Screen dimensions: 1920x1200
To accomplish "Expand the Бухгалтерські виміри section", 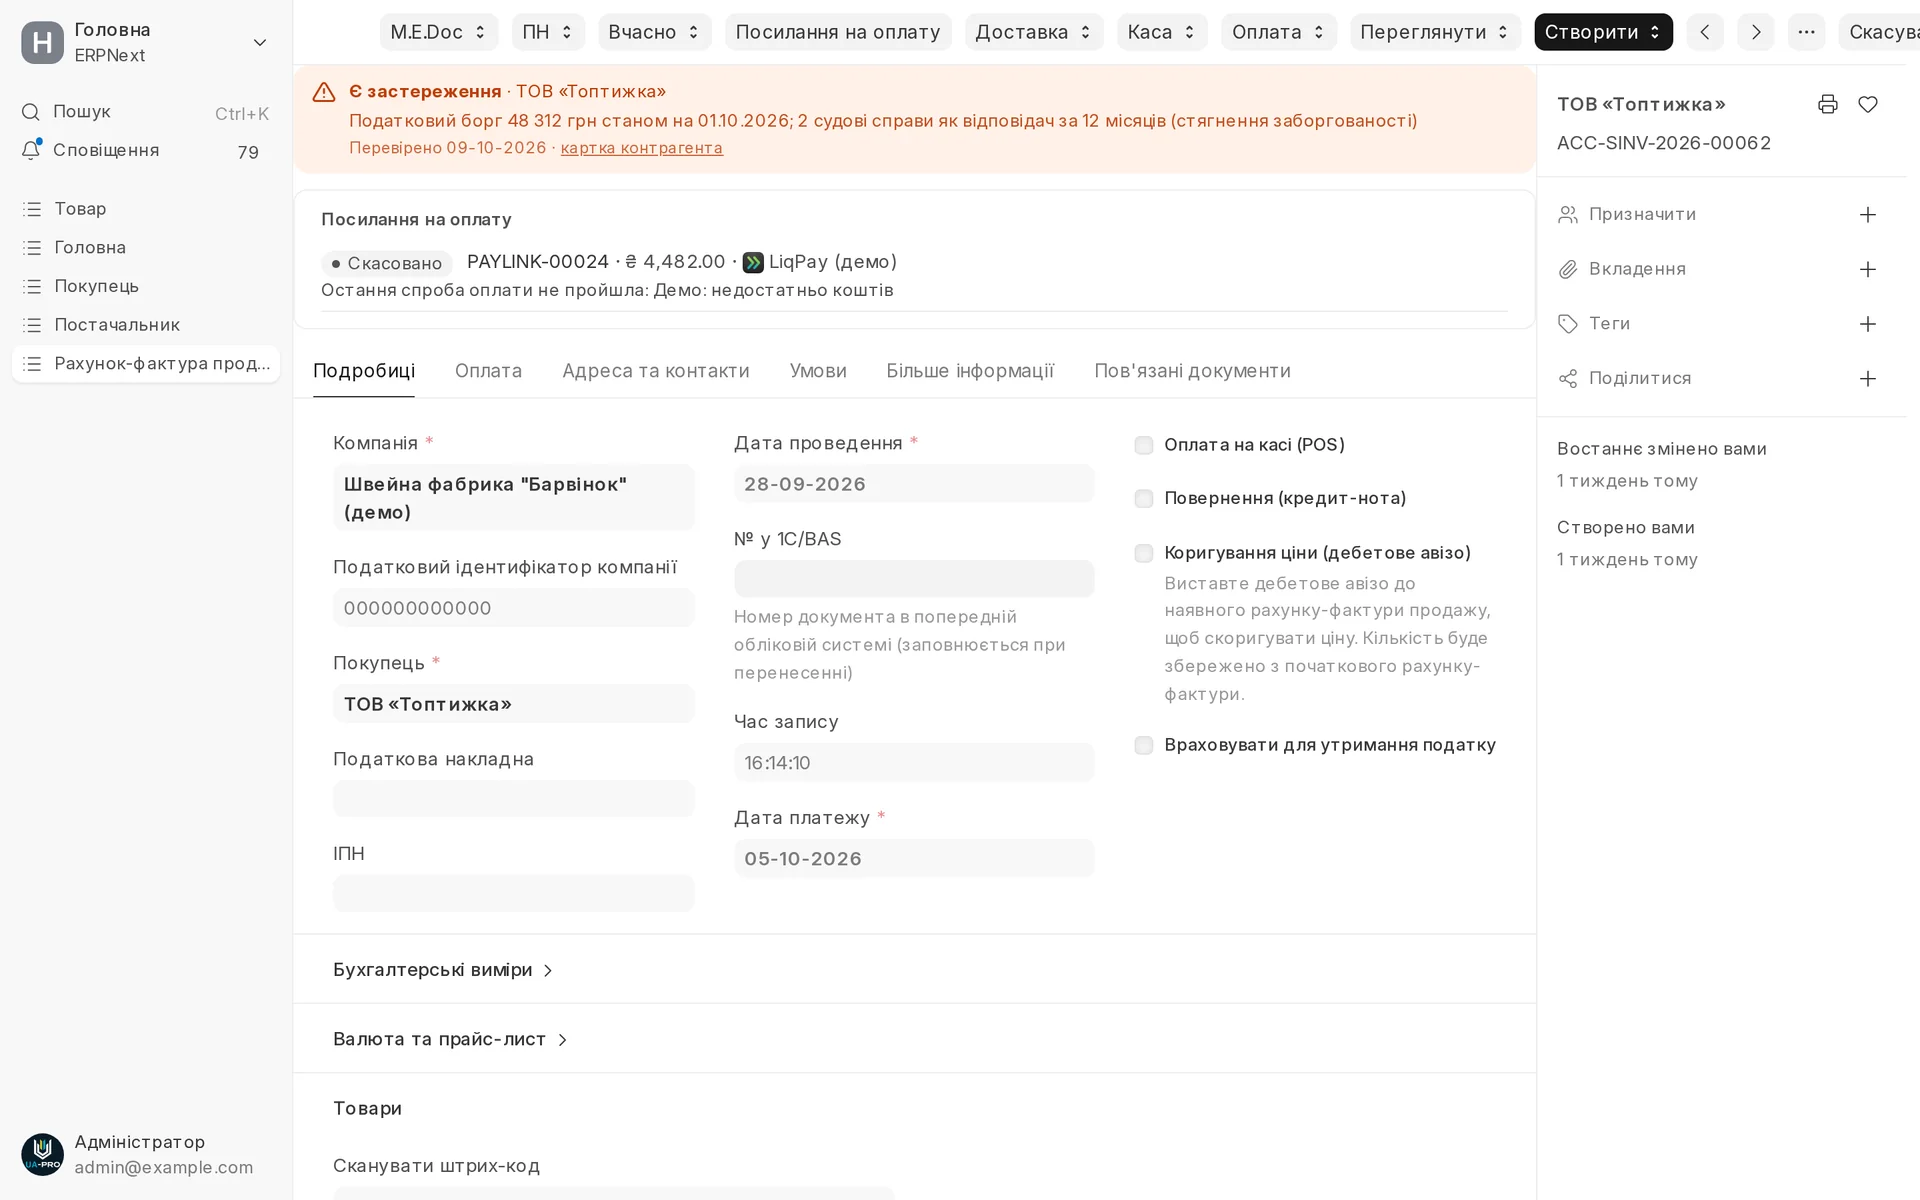I will pyautogui.click(x=443, y=970).
